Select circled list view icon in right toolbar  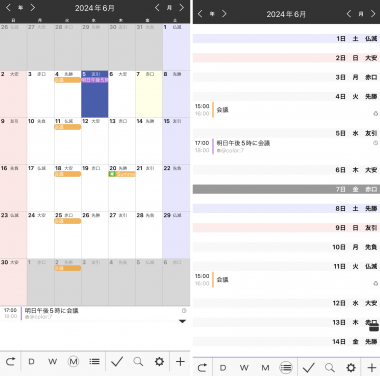point(286,368)
